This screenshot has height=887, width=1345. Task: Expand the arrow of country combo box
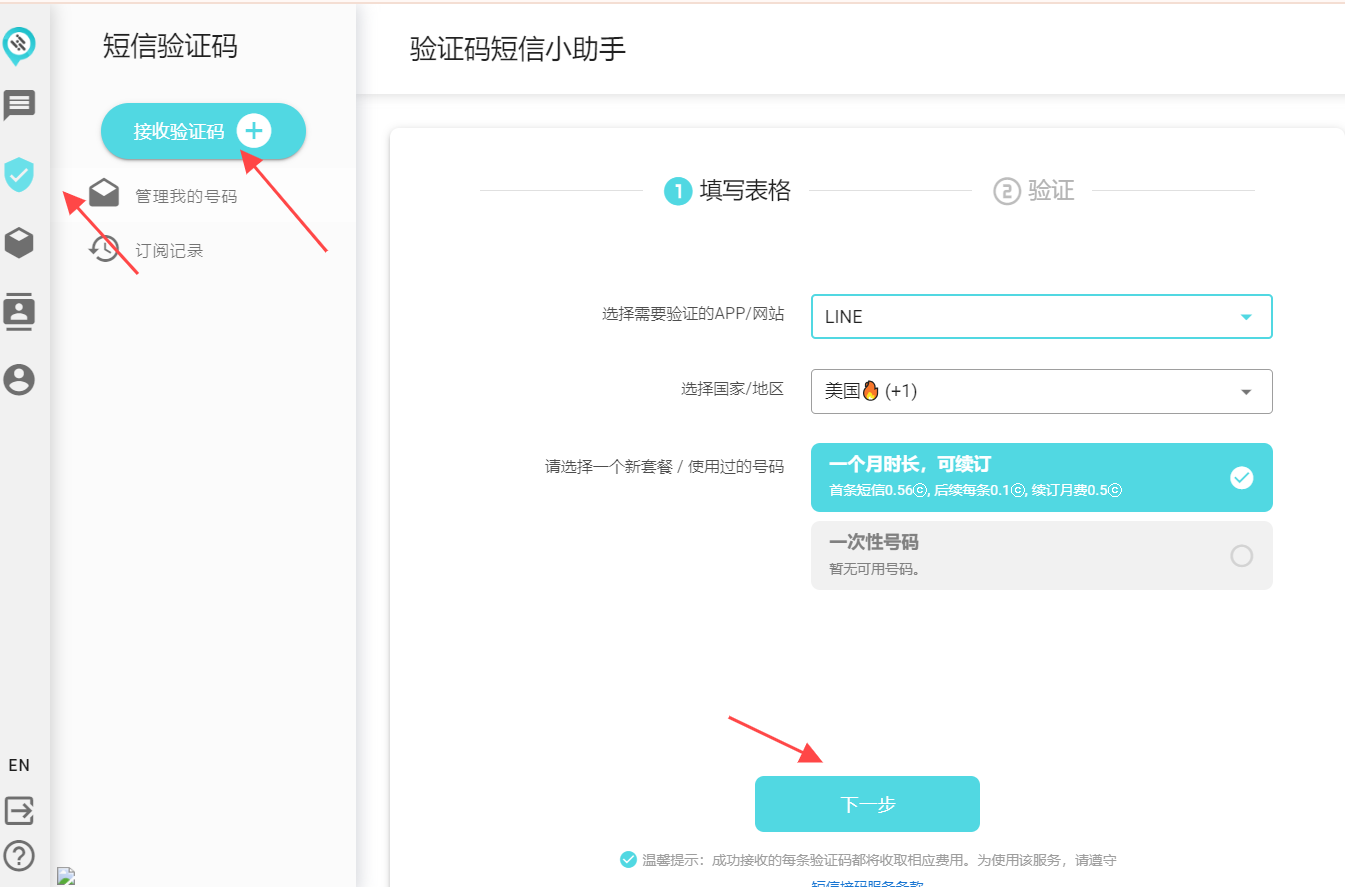pyautogui.click(x=1246, y=392)
